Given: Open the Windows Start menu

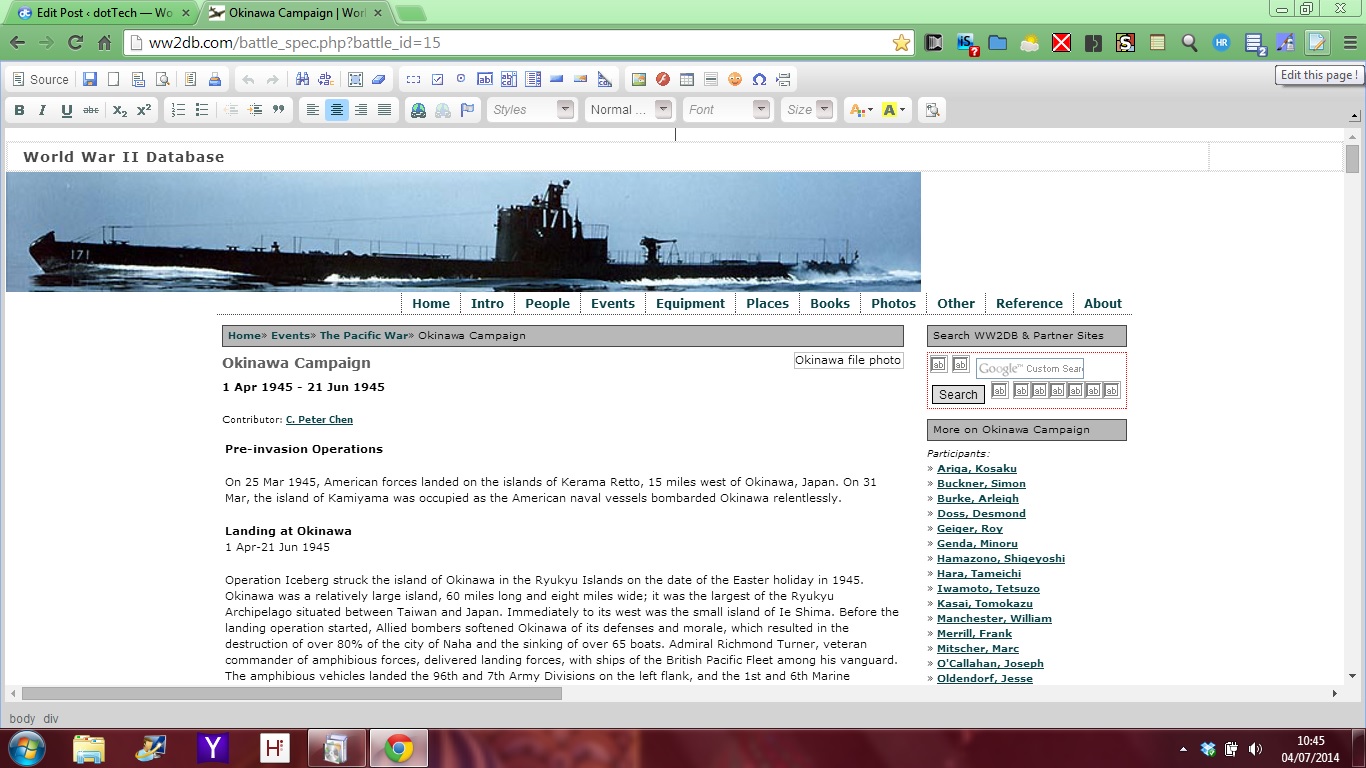Looking at the screenshot, I should (25, 748).
